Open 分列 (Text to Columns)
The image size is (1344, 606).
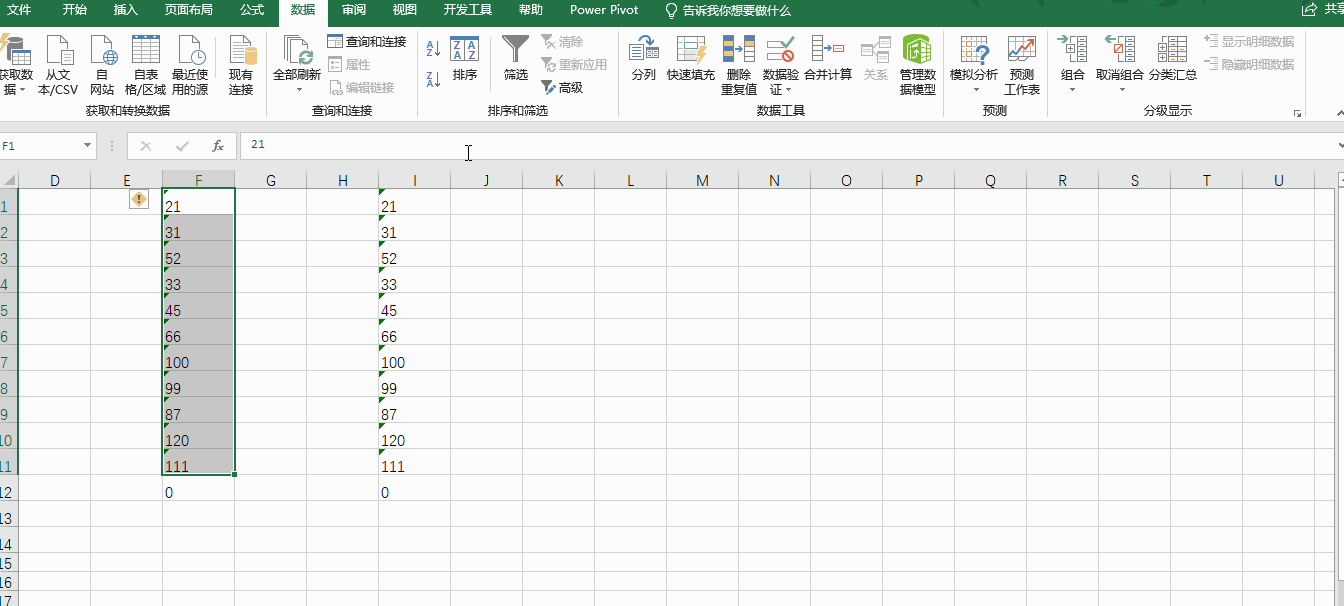point(644,62)
